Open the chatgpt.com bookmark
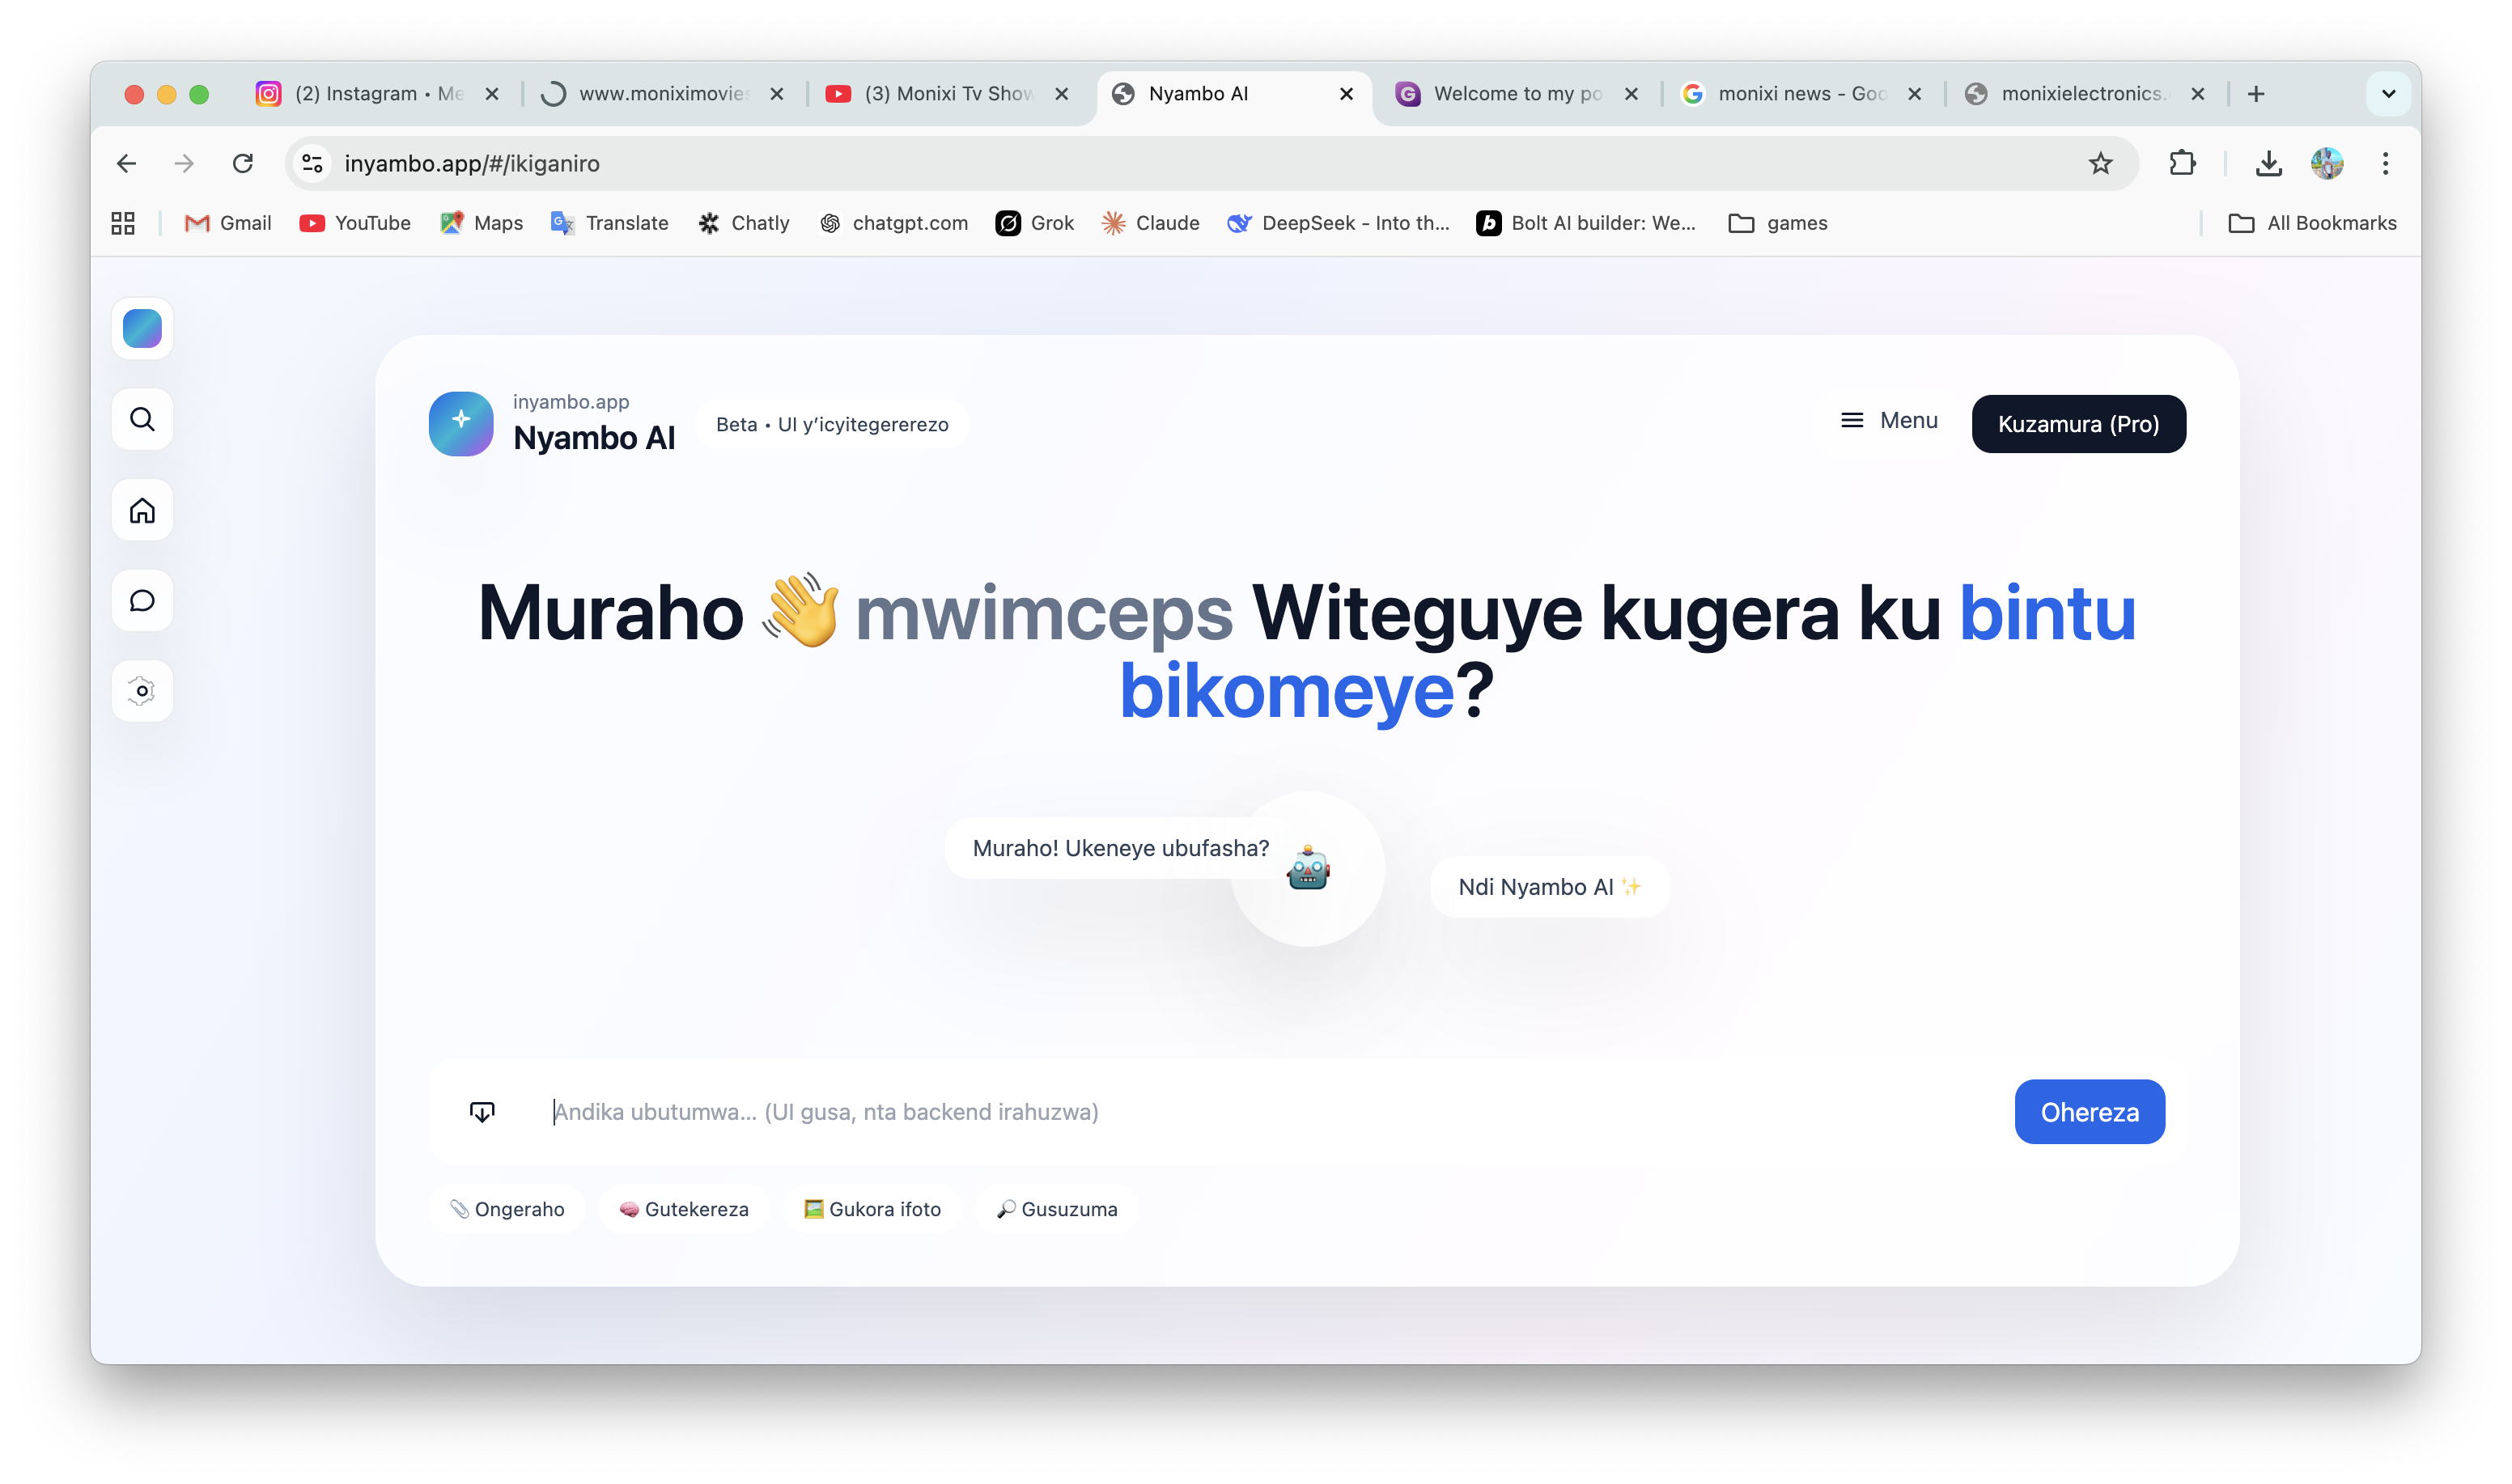2512x1484 pixels. pyautogui.click(x=893, y=223)
